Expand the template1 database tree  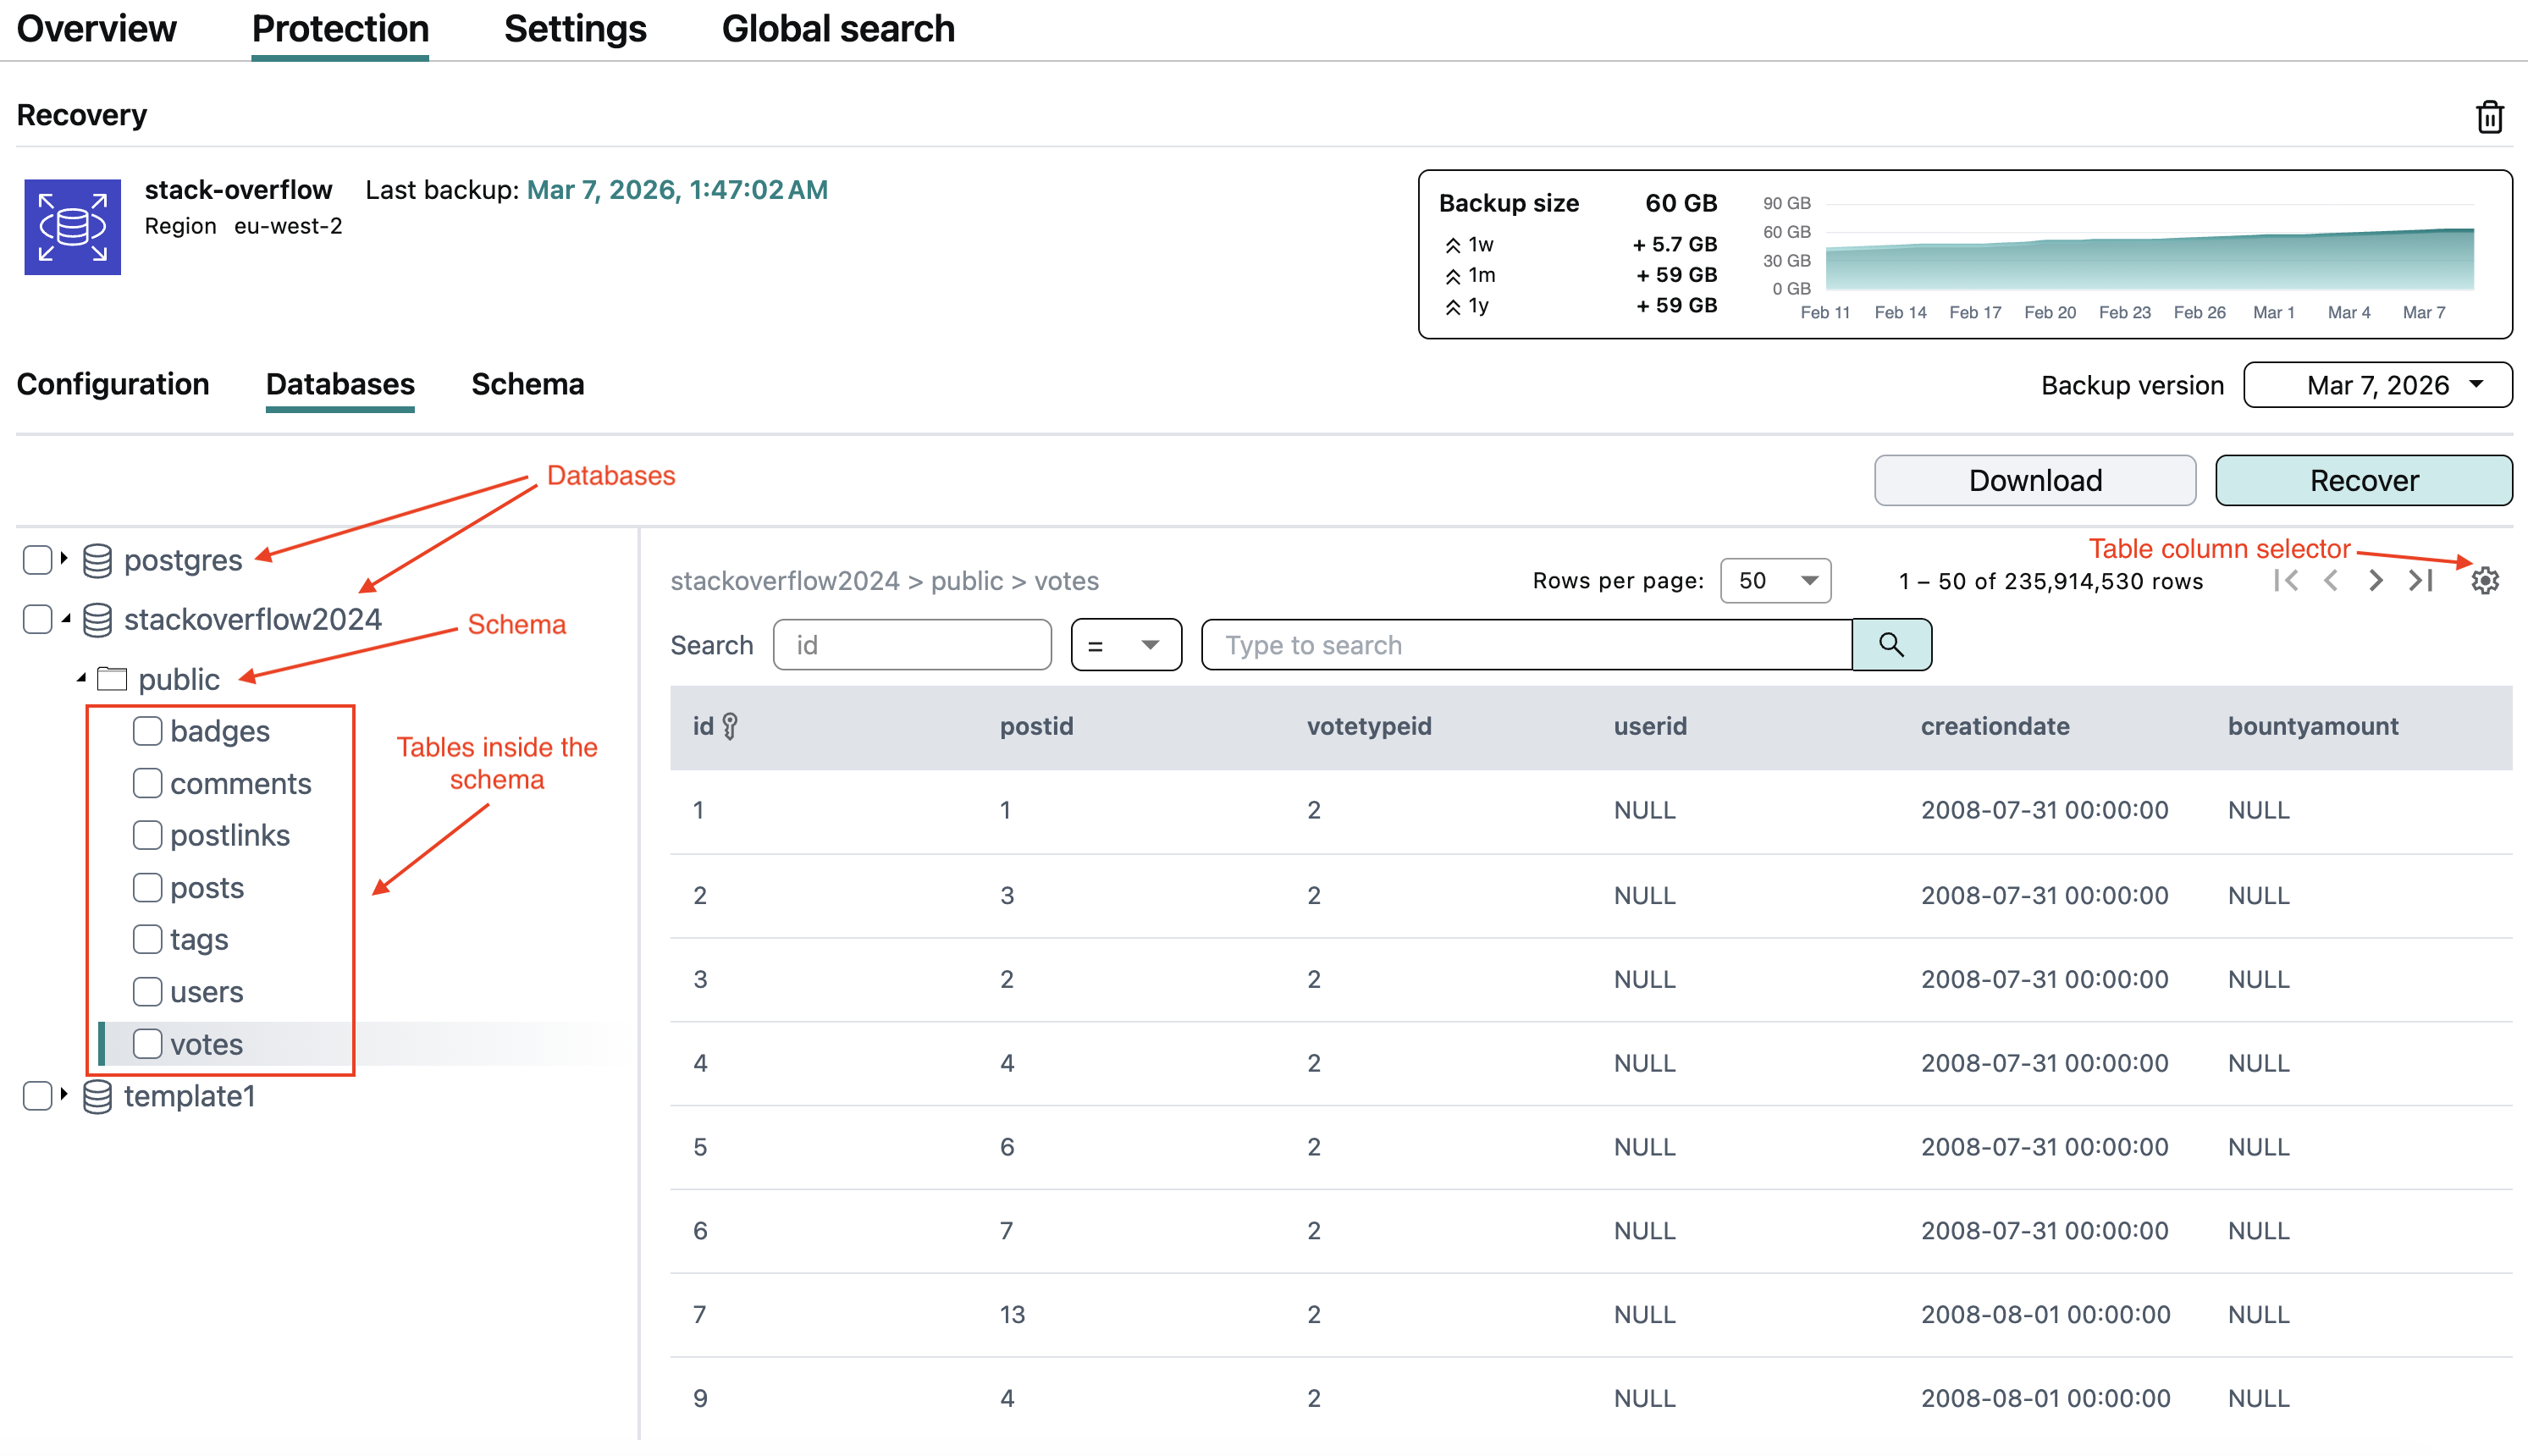coord(64,1095)
